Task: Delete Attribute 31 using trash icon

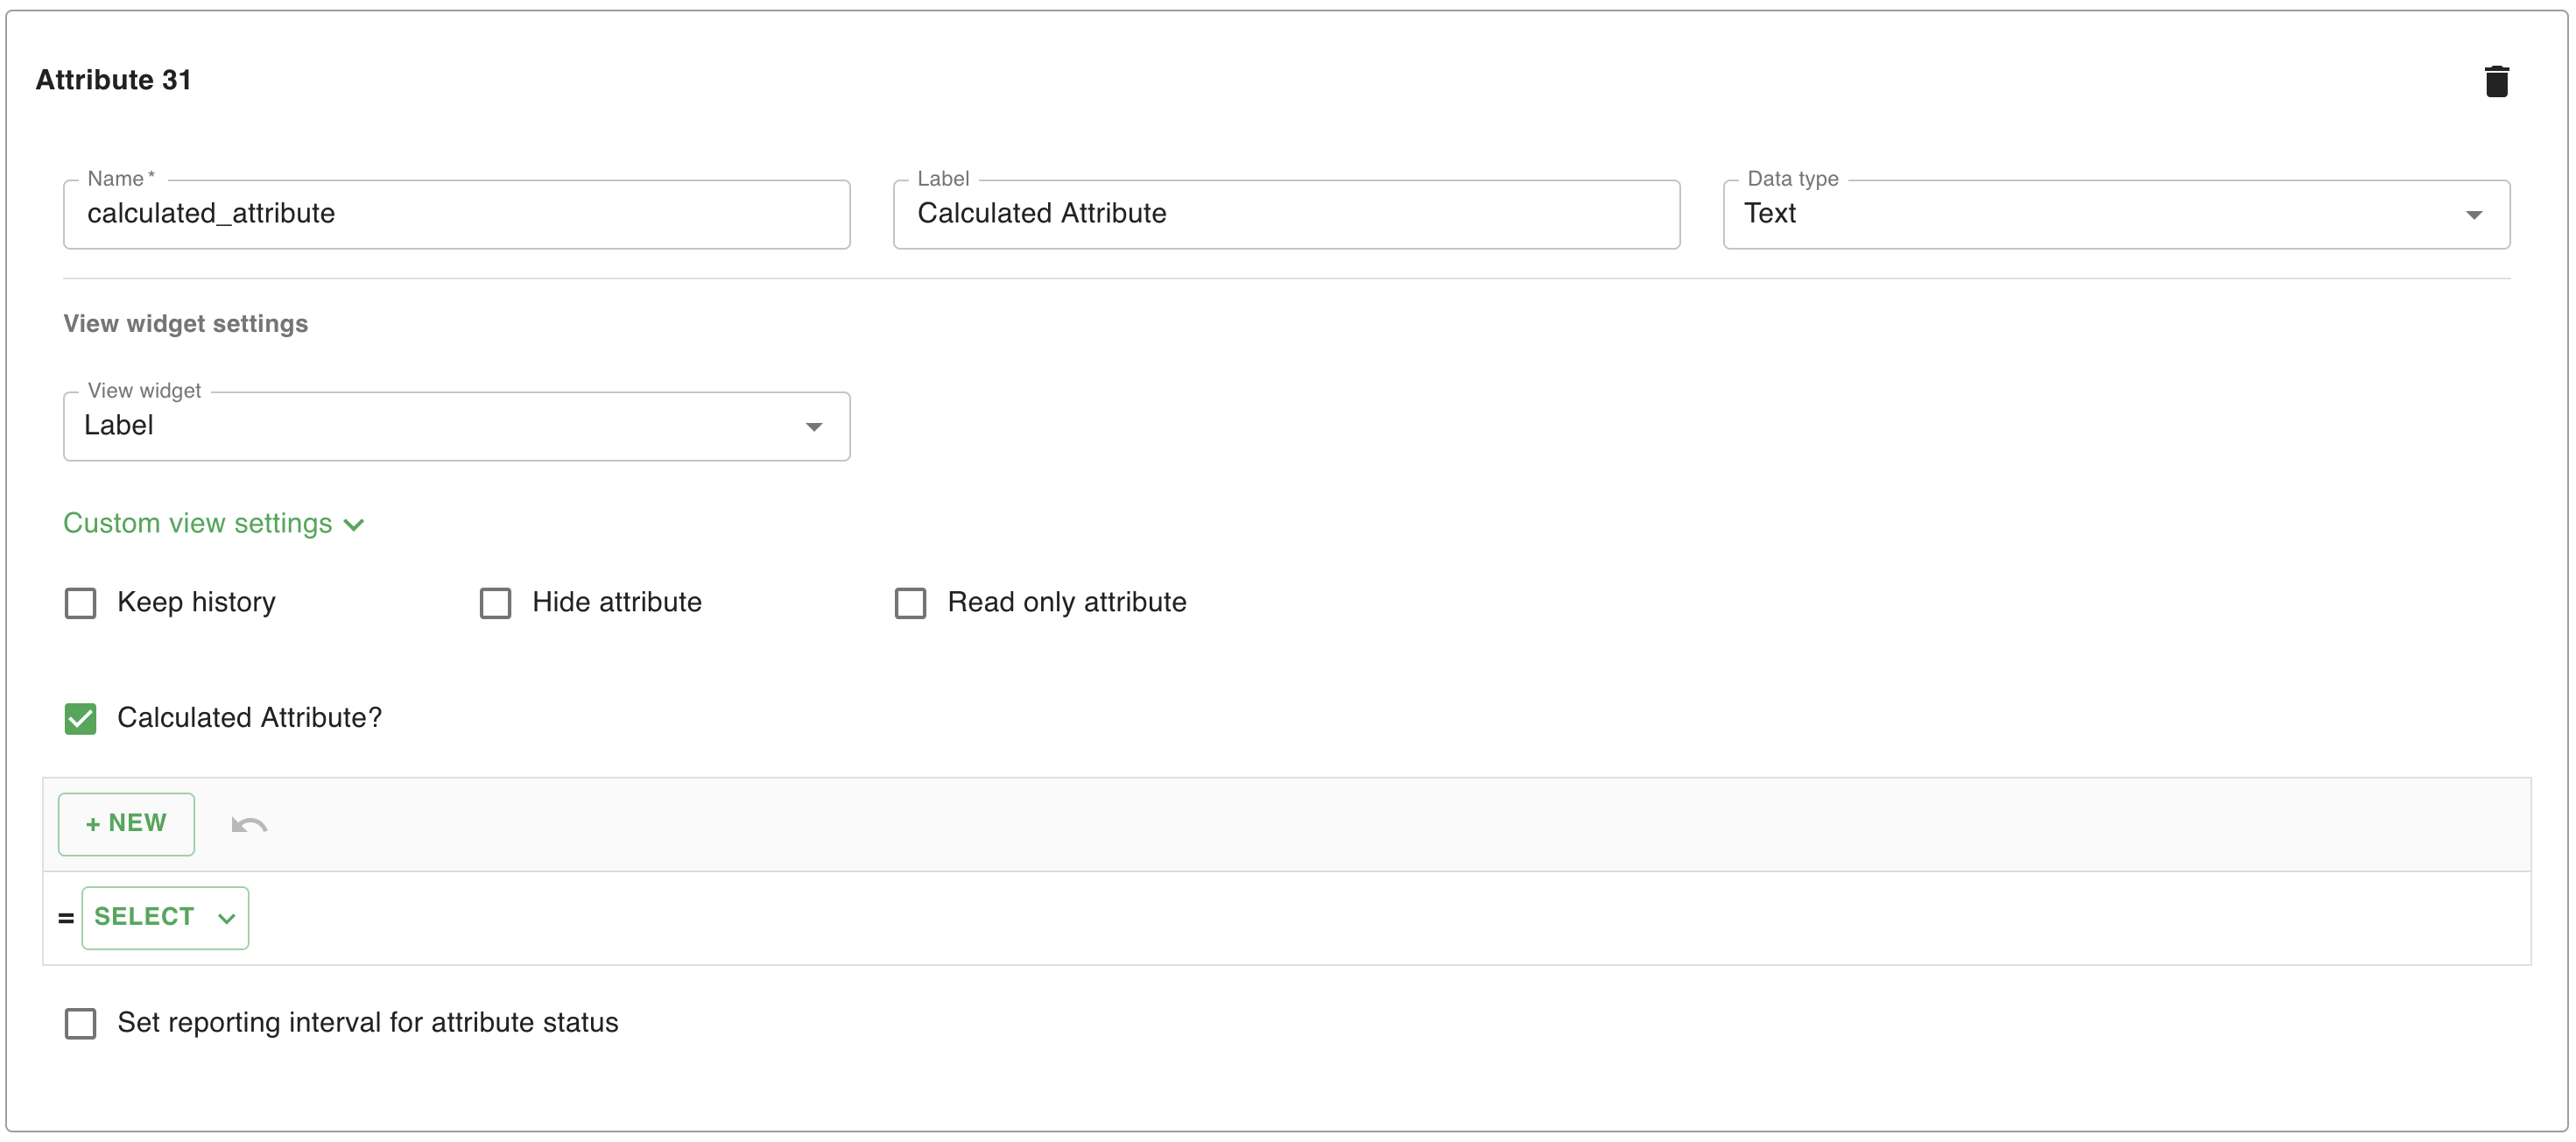Action: [2496, 81]
